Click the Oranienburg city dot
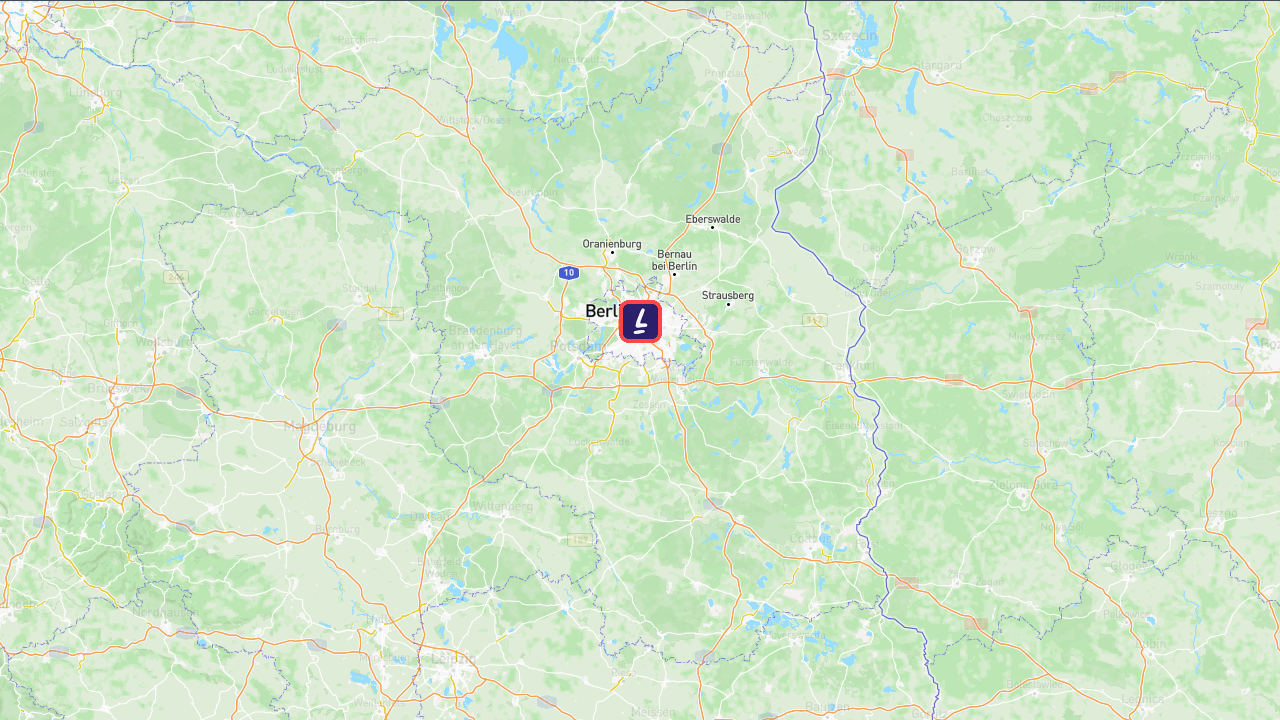Viewport: 1280px width, 720px height. tap(612, 252)
